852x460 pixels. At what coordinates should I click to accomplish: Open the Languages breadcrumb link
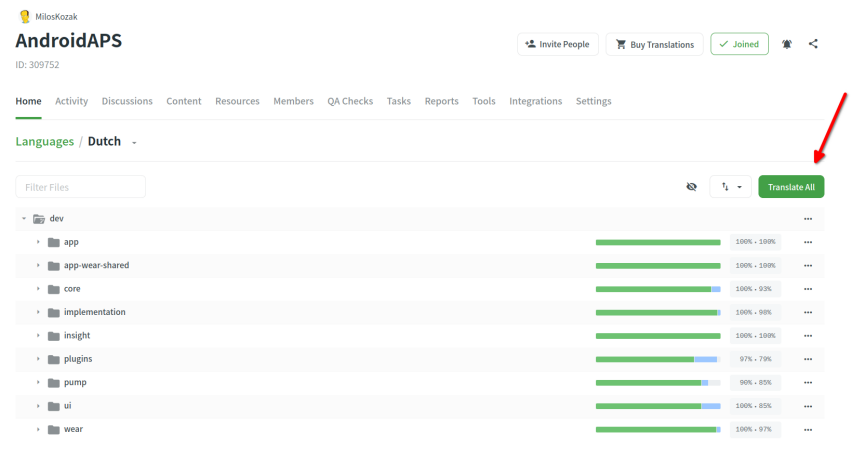45,141
